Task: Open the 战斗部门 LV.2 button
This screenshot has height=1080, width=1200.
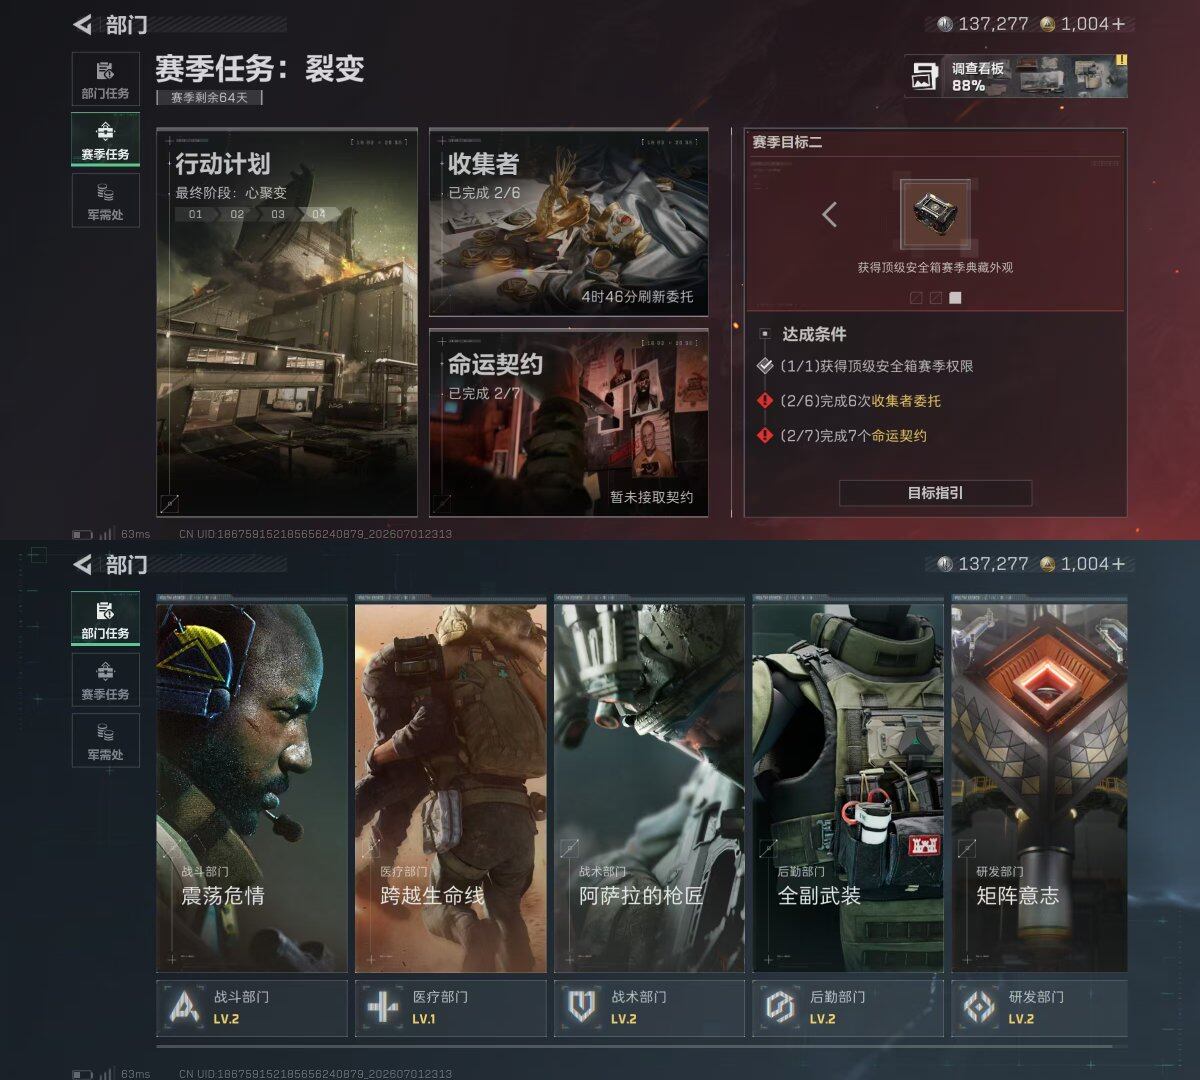Action: 252,1008
